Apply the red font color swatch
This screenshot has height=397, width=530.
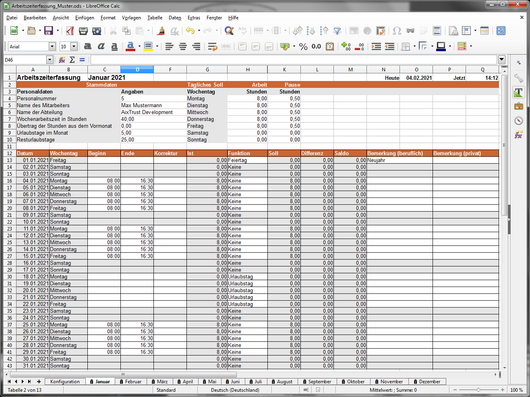pyautogui.click(x=130, y=46)
